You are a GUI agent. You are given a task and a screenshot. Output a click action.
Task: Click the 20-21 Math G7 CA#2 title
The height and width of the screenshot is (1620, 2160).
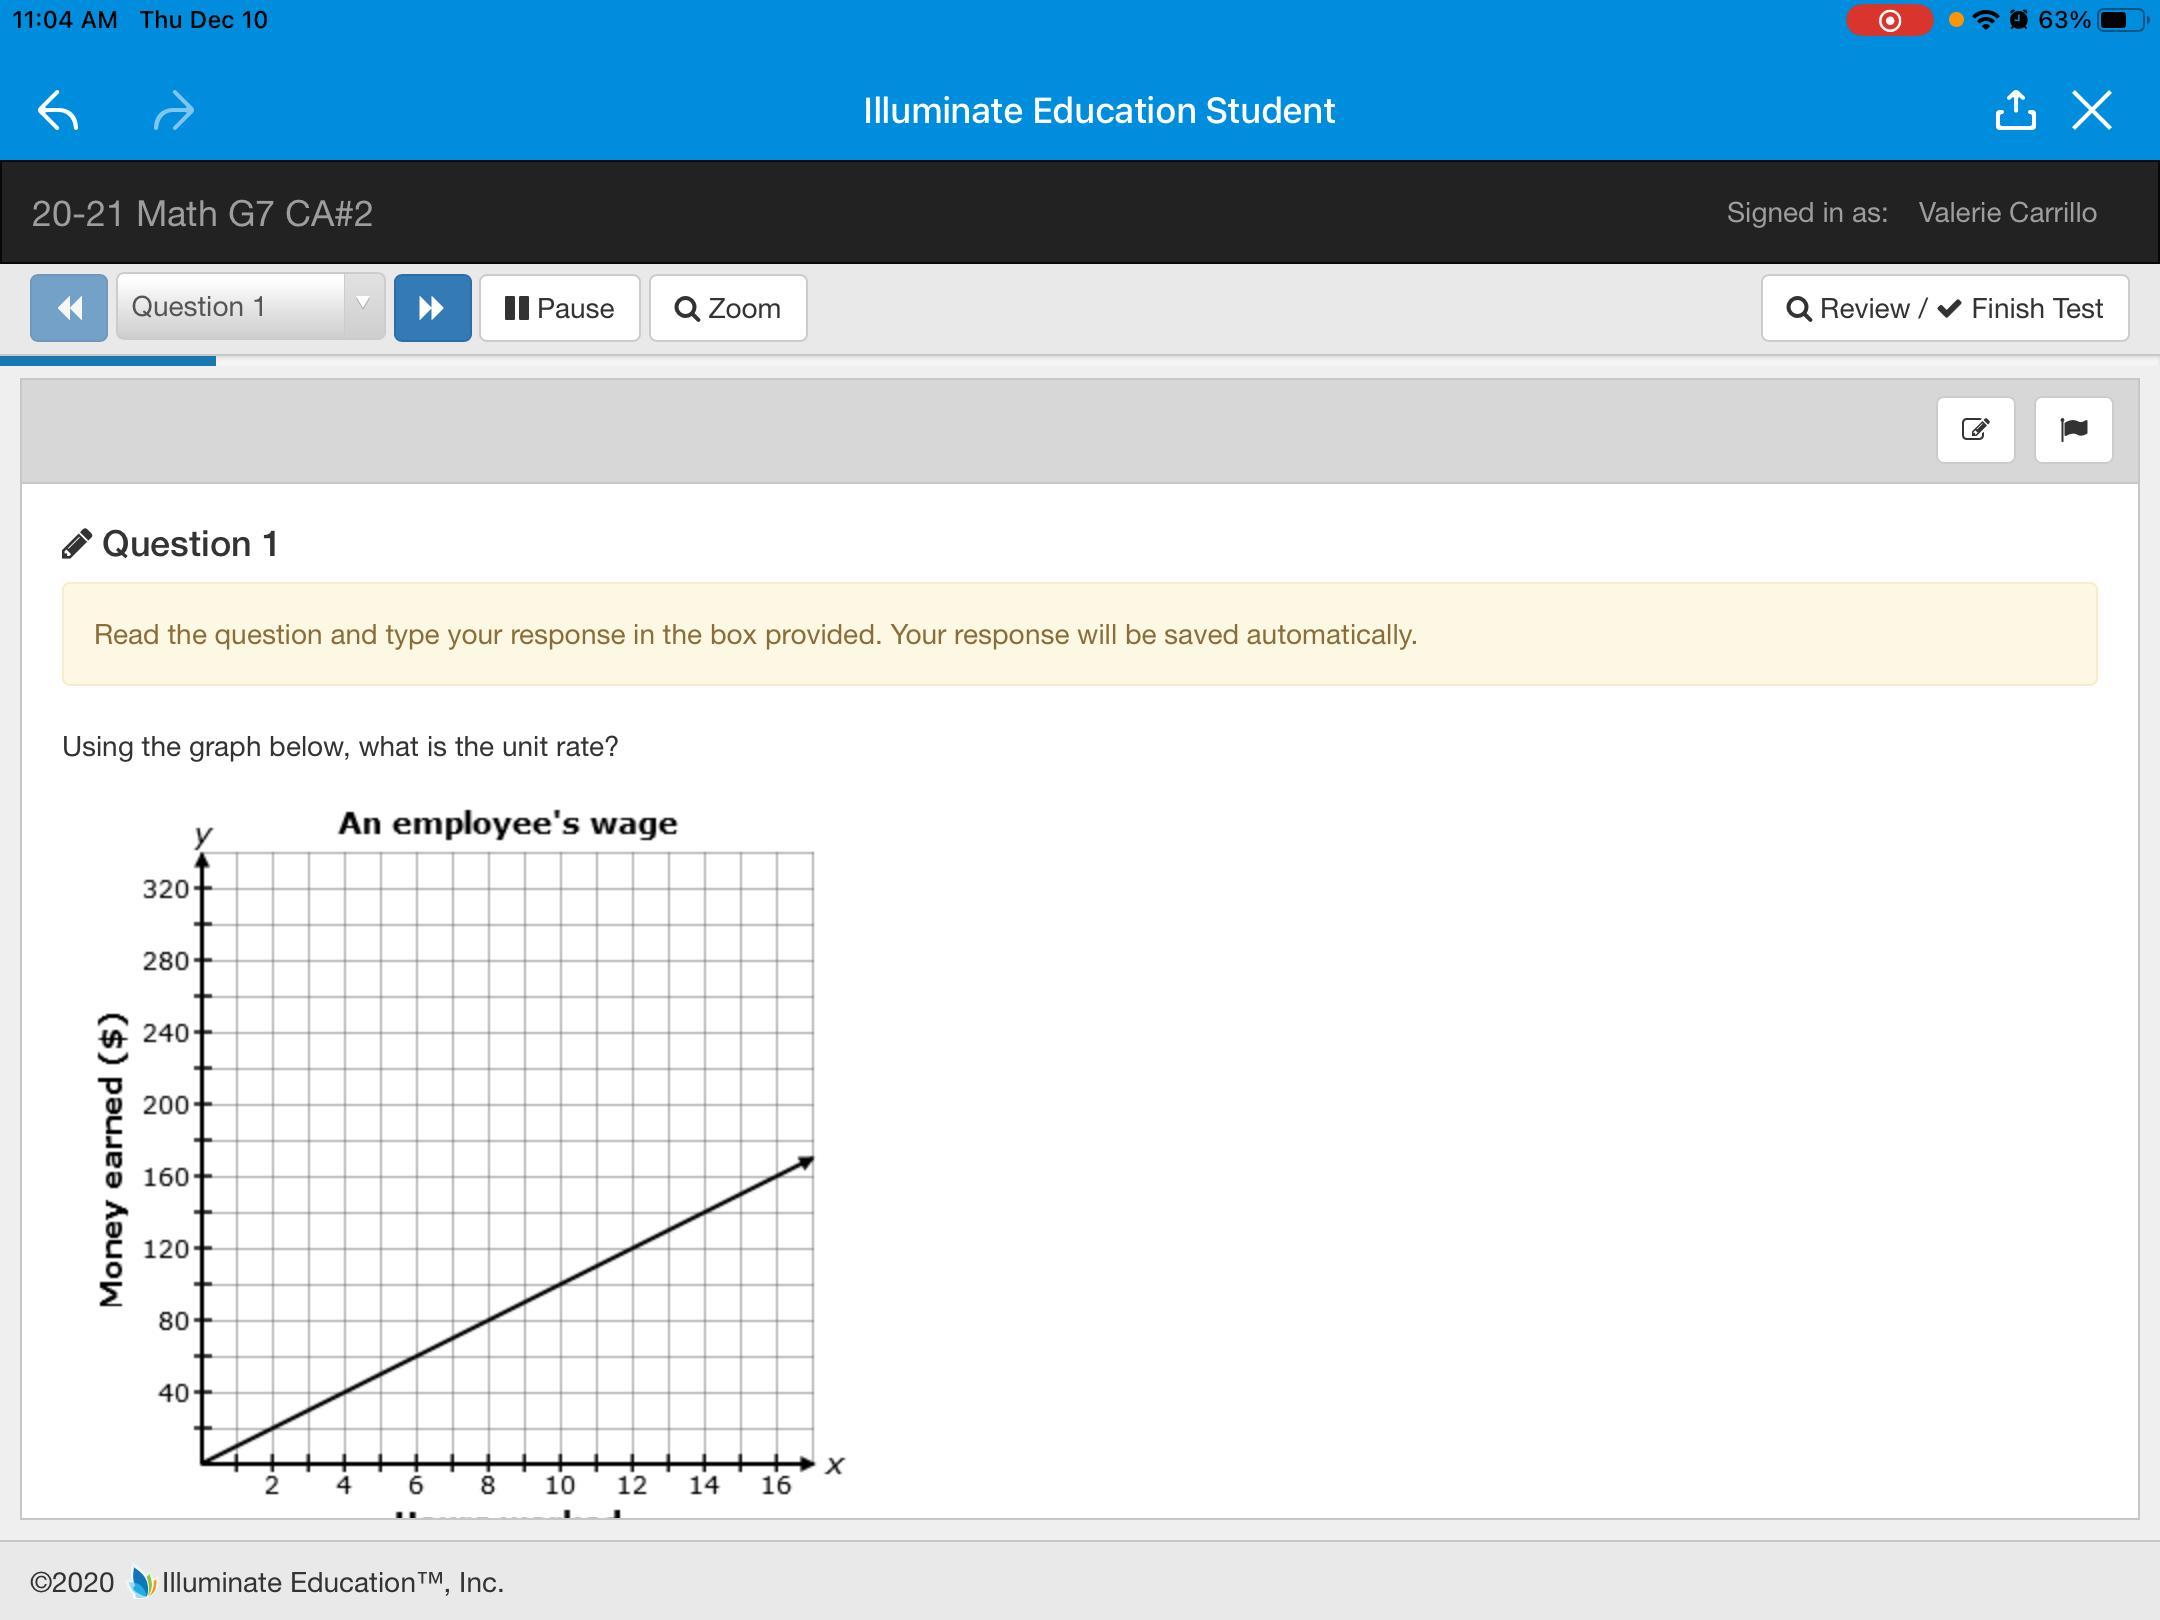click(x=202, y=213)
